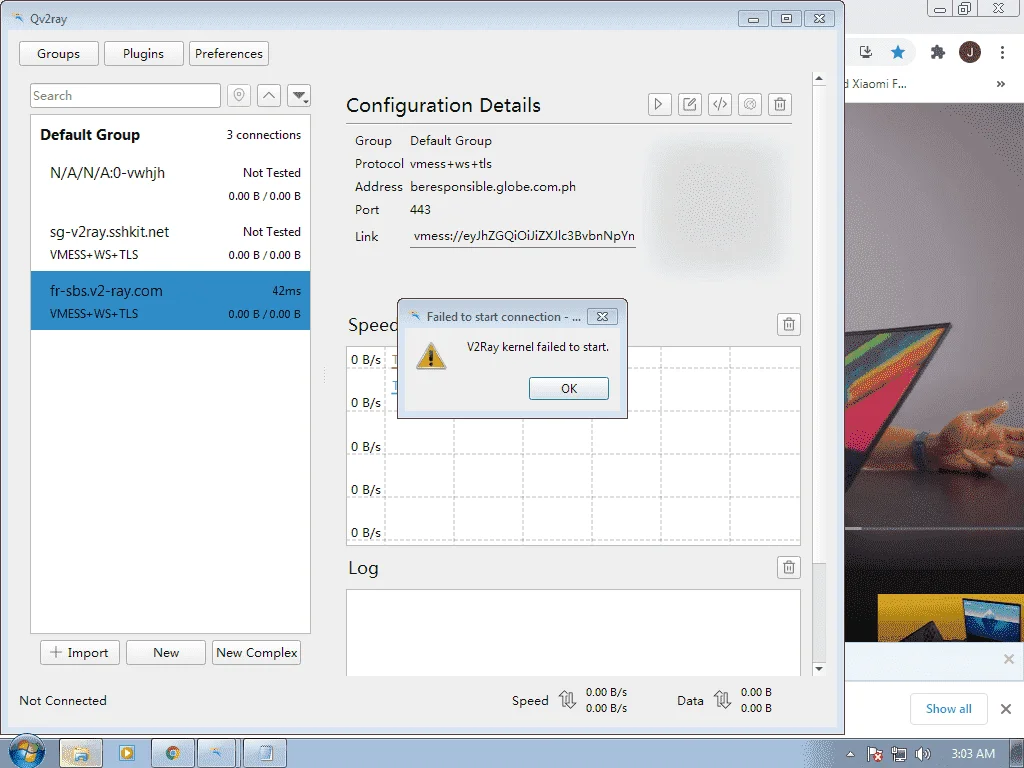Image resolution: width=1024 pixels, height=768 pixels.
Task: Open Chrome's extensions puzzle icon
Action: click(938, 52)
